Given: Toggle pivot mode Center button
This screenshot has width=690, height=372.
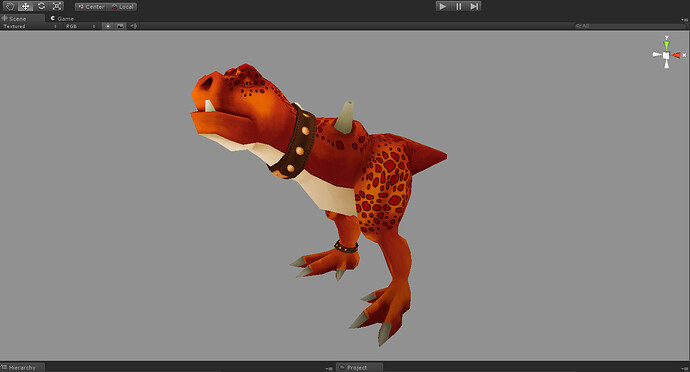Looking at the screenshot, I should pyautogui.click(x=91, y=7).
